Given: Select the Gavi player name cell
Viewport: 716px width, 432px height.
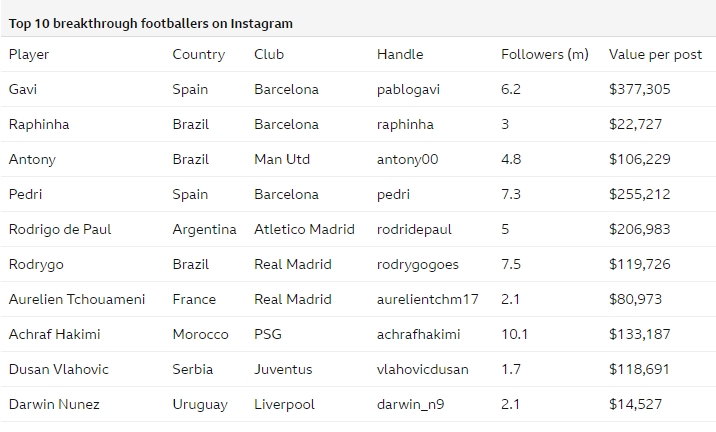Looking at the screenshot, I should coord(23,89).
